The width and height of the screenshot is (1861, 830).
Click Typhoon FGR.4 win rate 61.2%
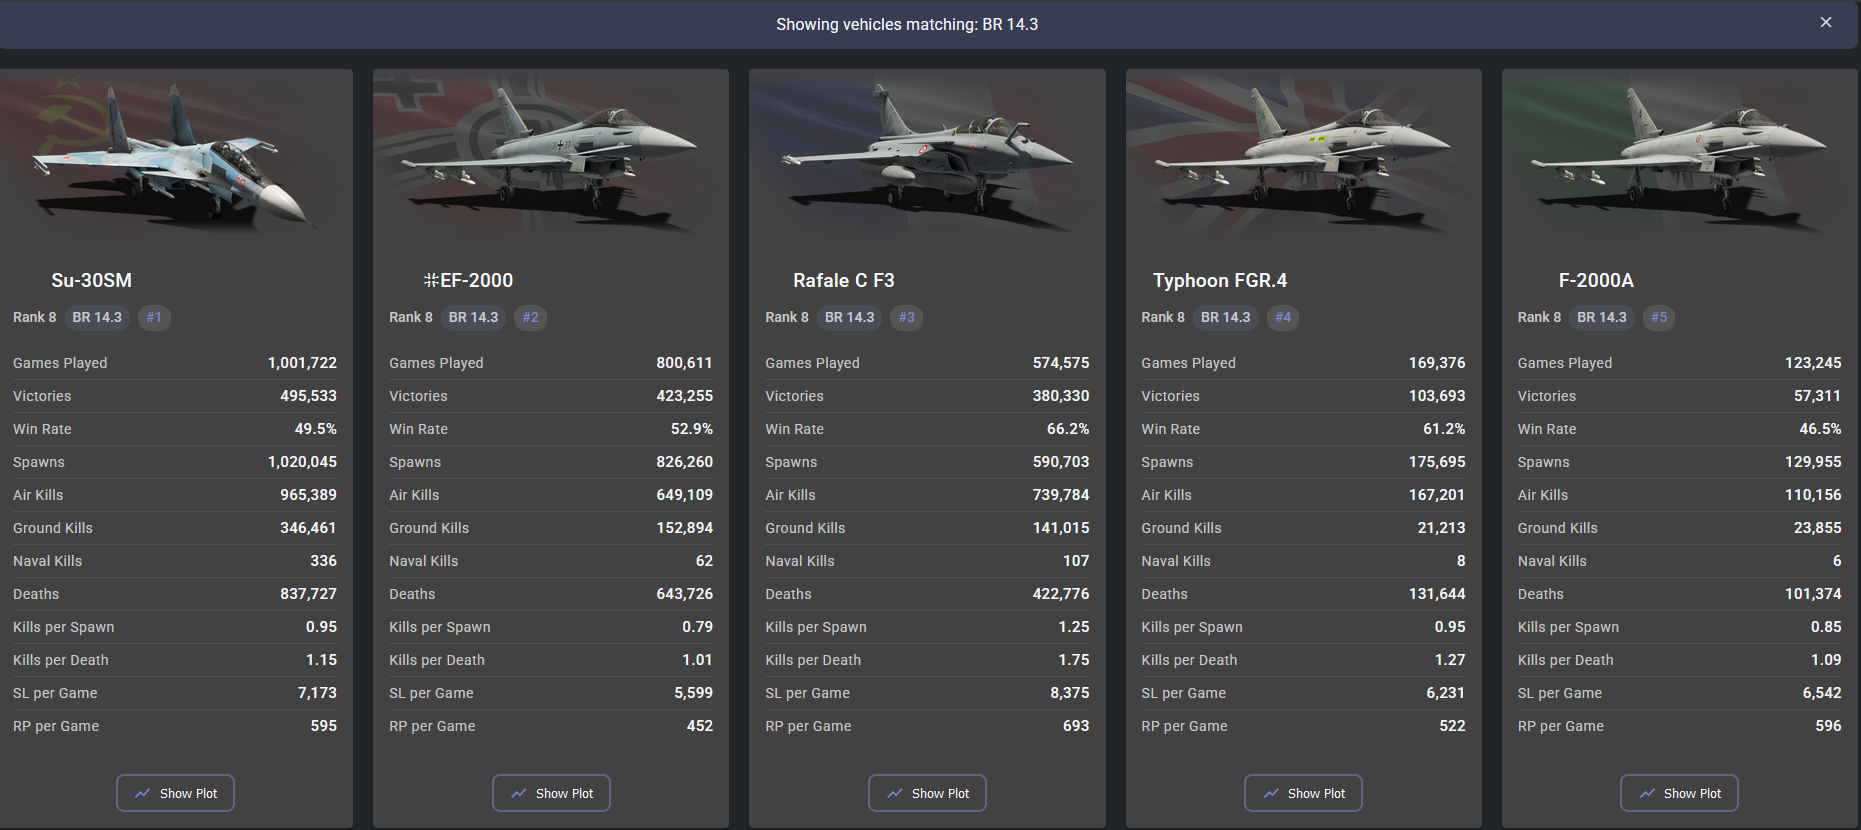[1444, 429]
